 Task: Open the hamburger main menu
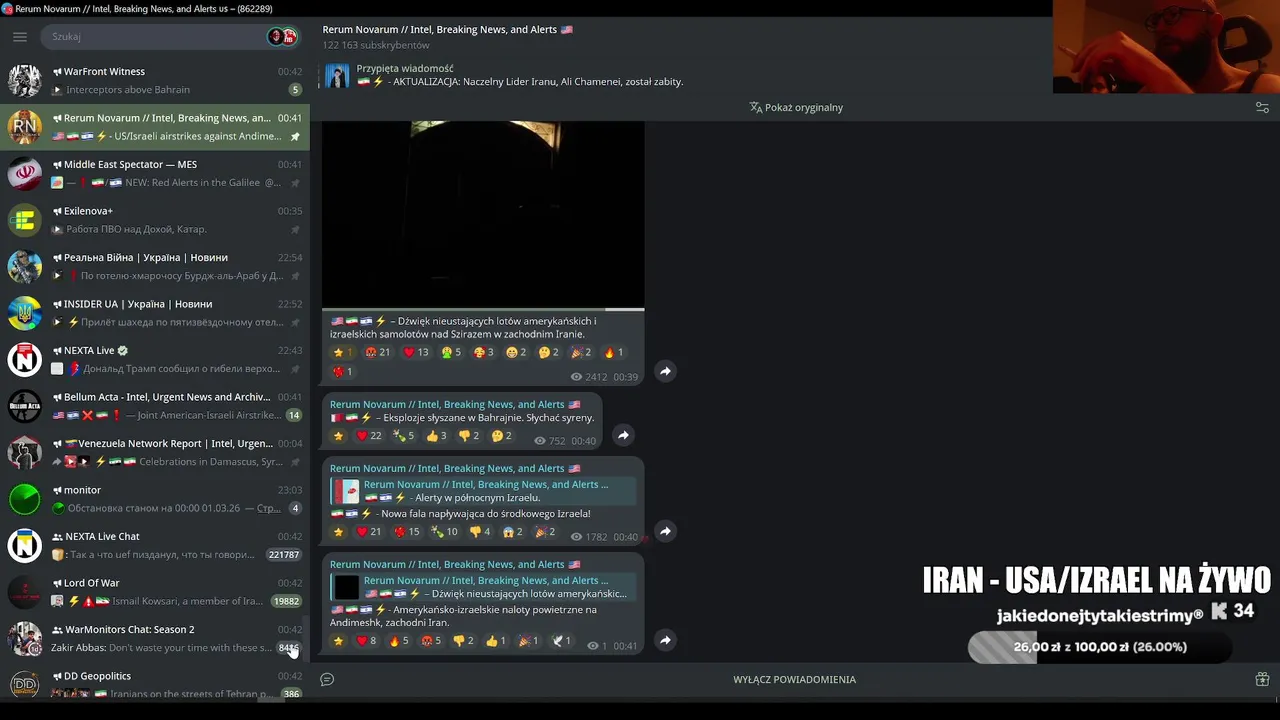(x=20, y=37)
